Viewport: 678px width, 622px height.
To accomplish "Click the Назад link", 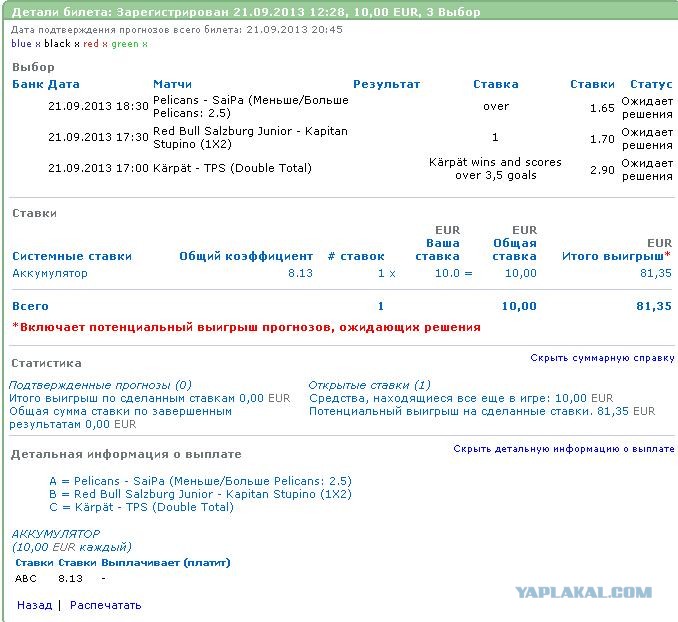I will [35, 605].
